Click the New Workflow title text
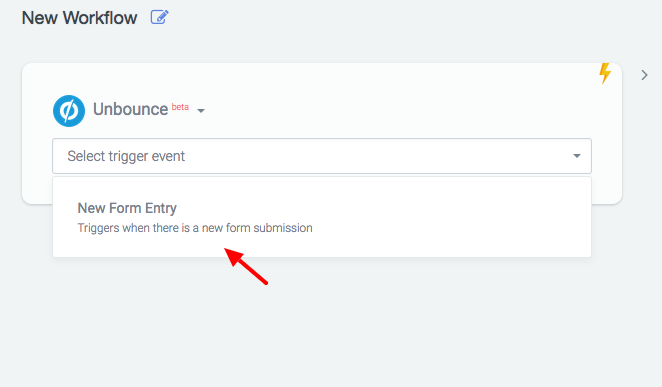Viewport: 662px width, 387px height. (79, 18)
